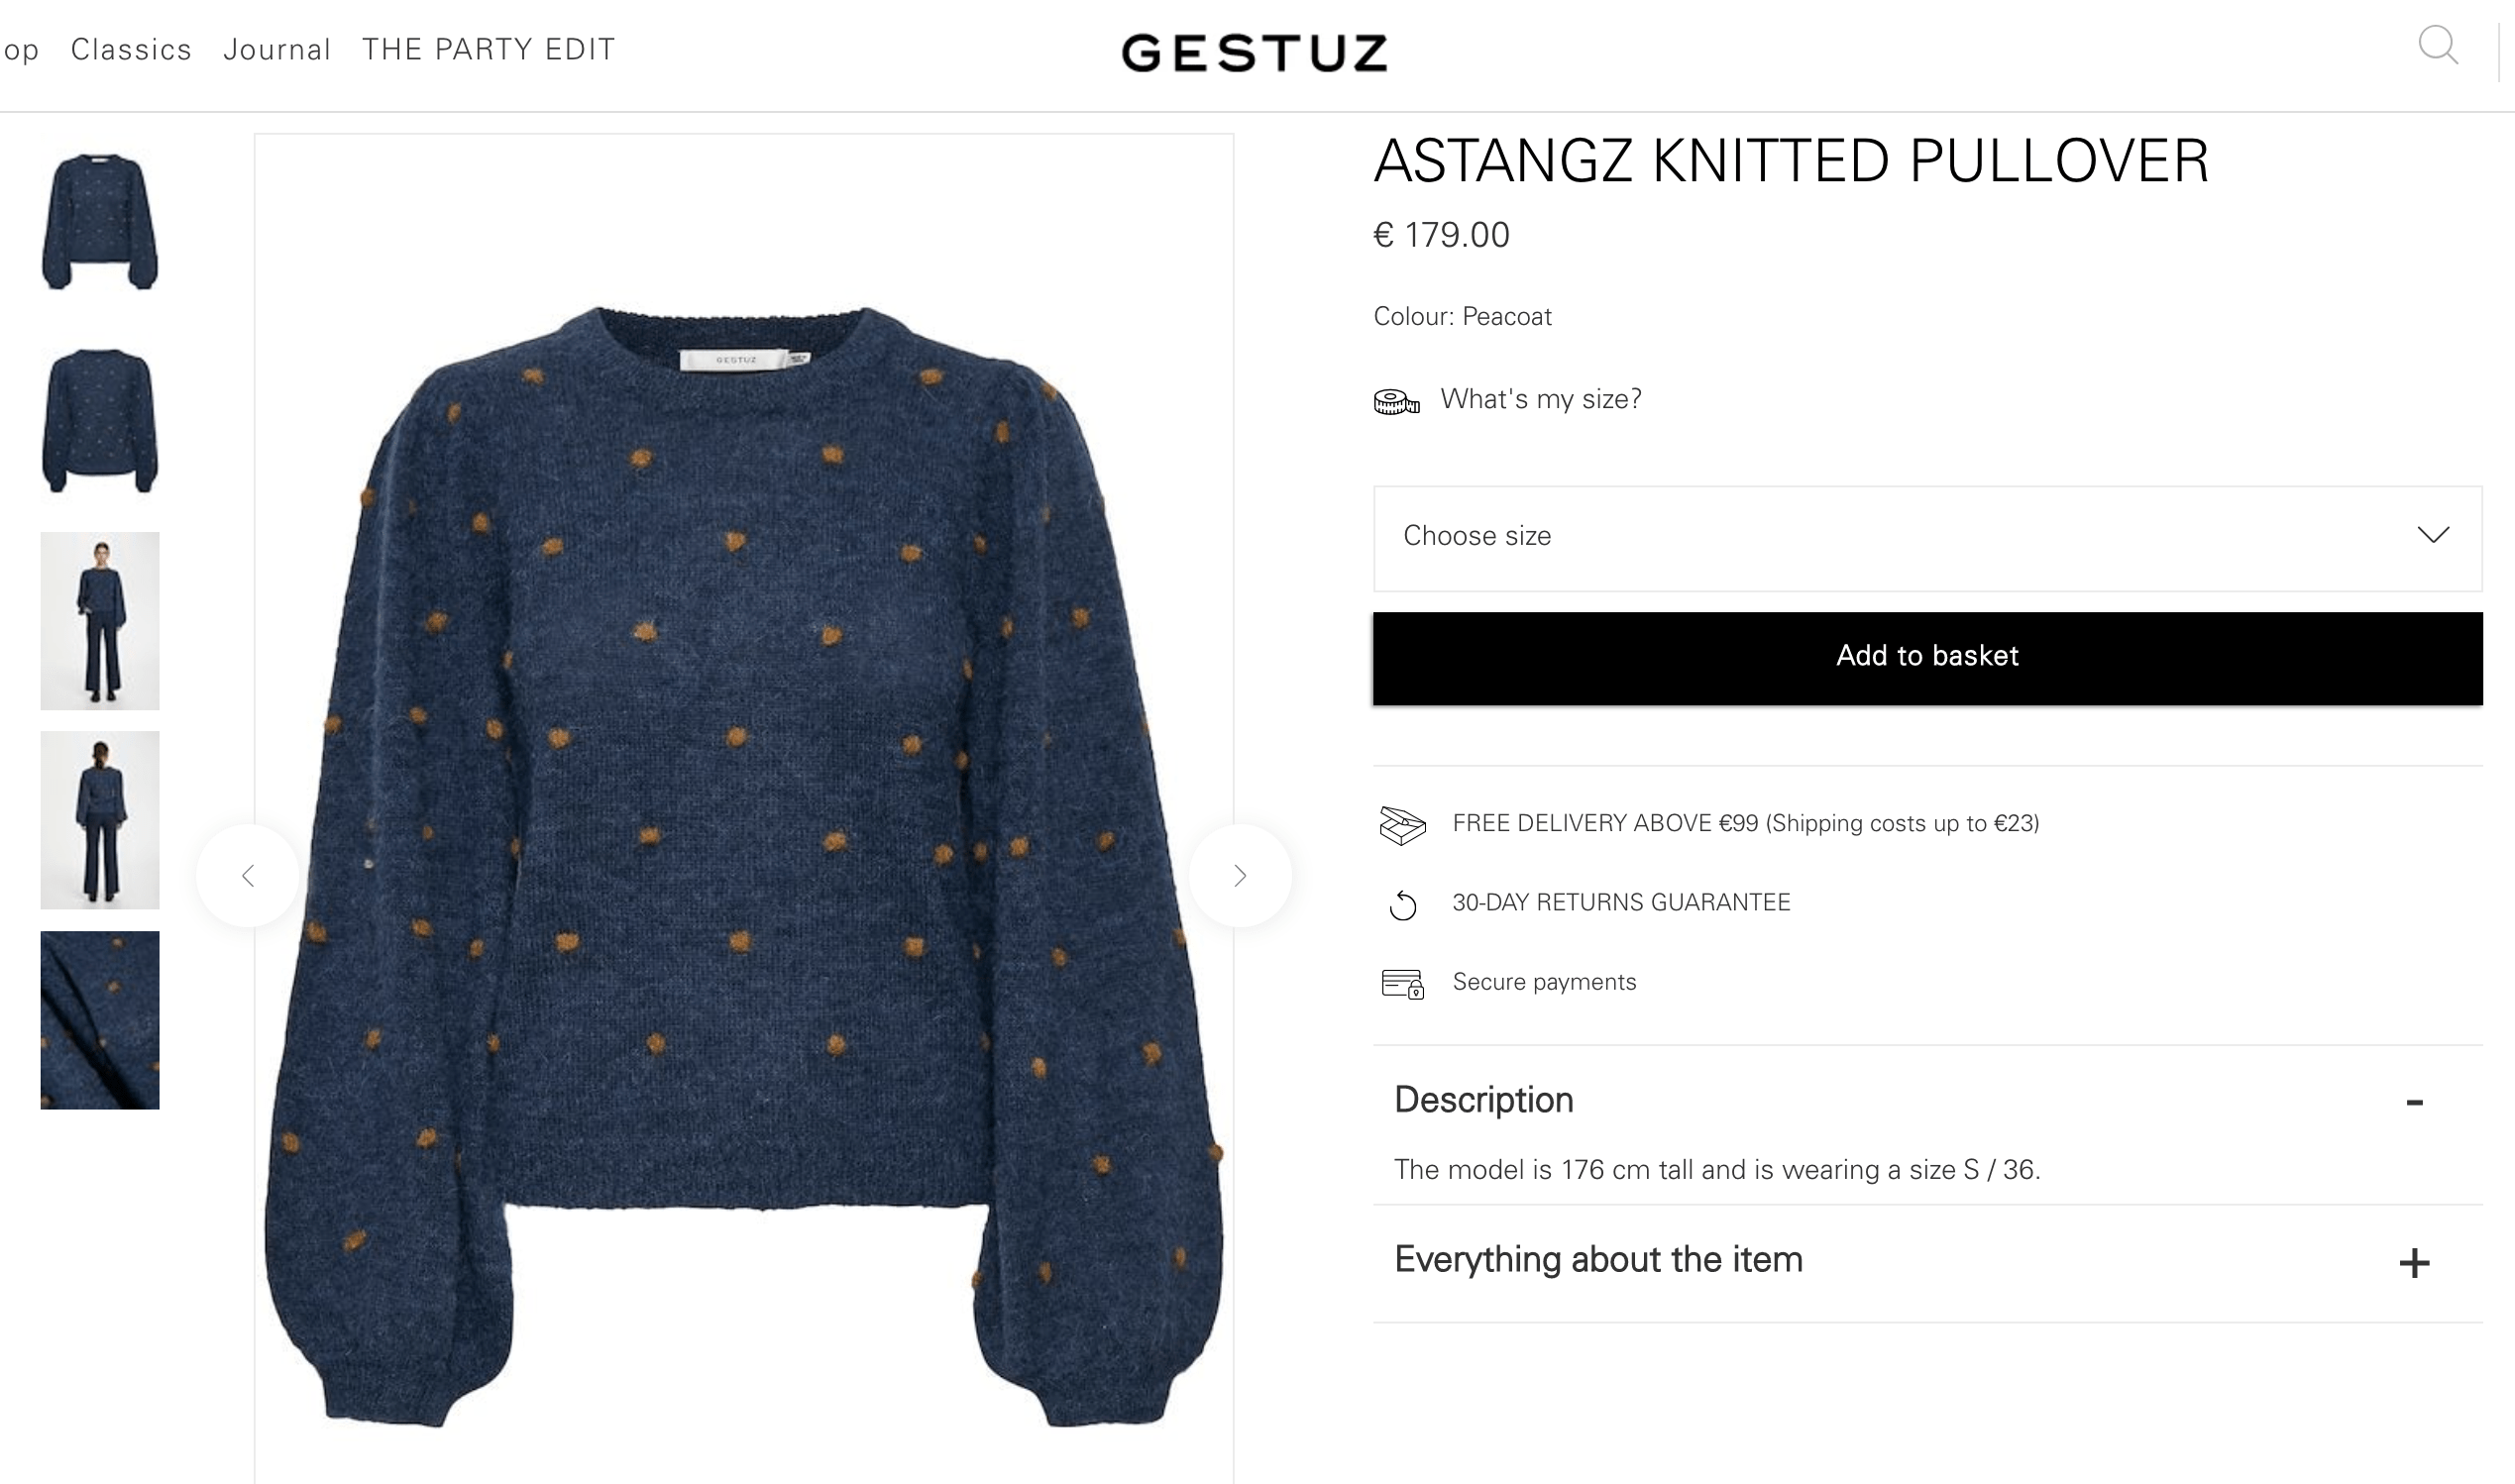Click the search magnifier icon

[2437, 45]
